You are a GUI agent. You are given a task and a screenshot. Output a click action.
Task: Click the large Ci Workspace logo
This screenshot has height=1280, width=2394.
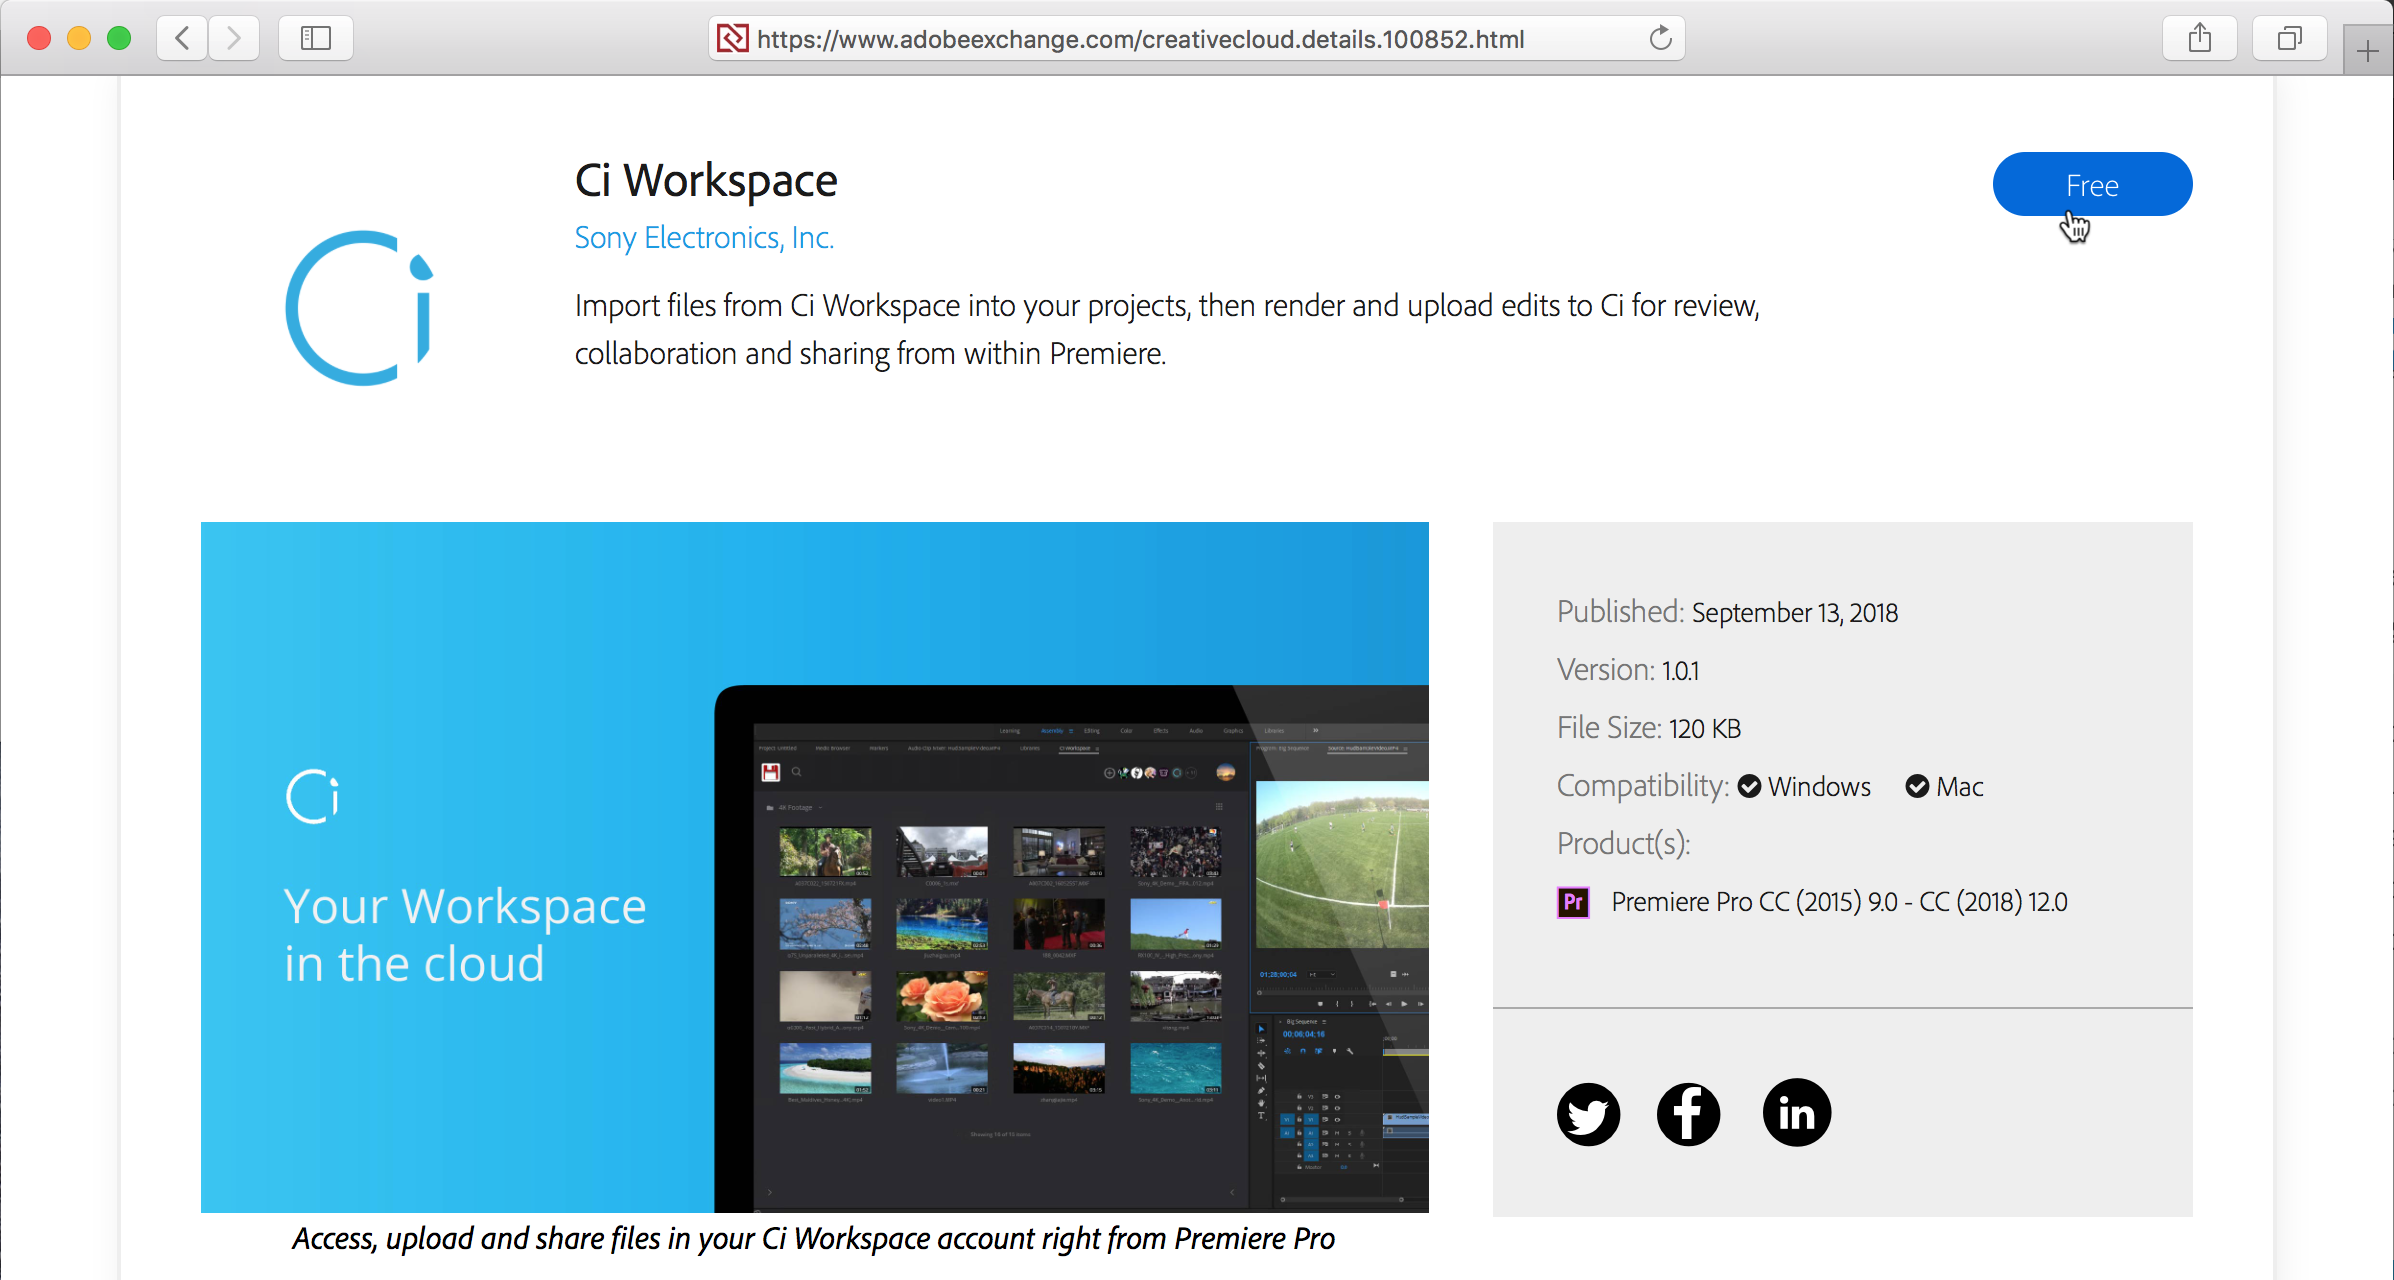coord(359,308)
